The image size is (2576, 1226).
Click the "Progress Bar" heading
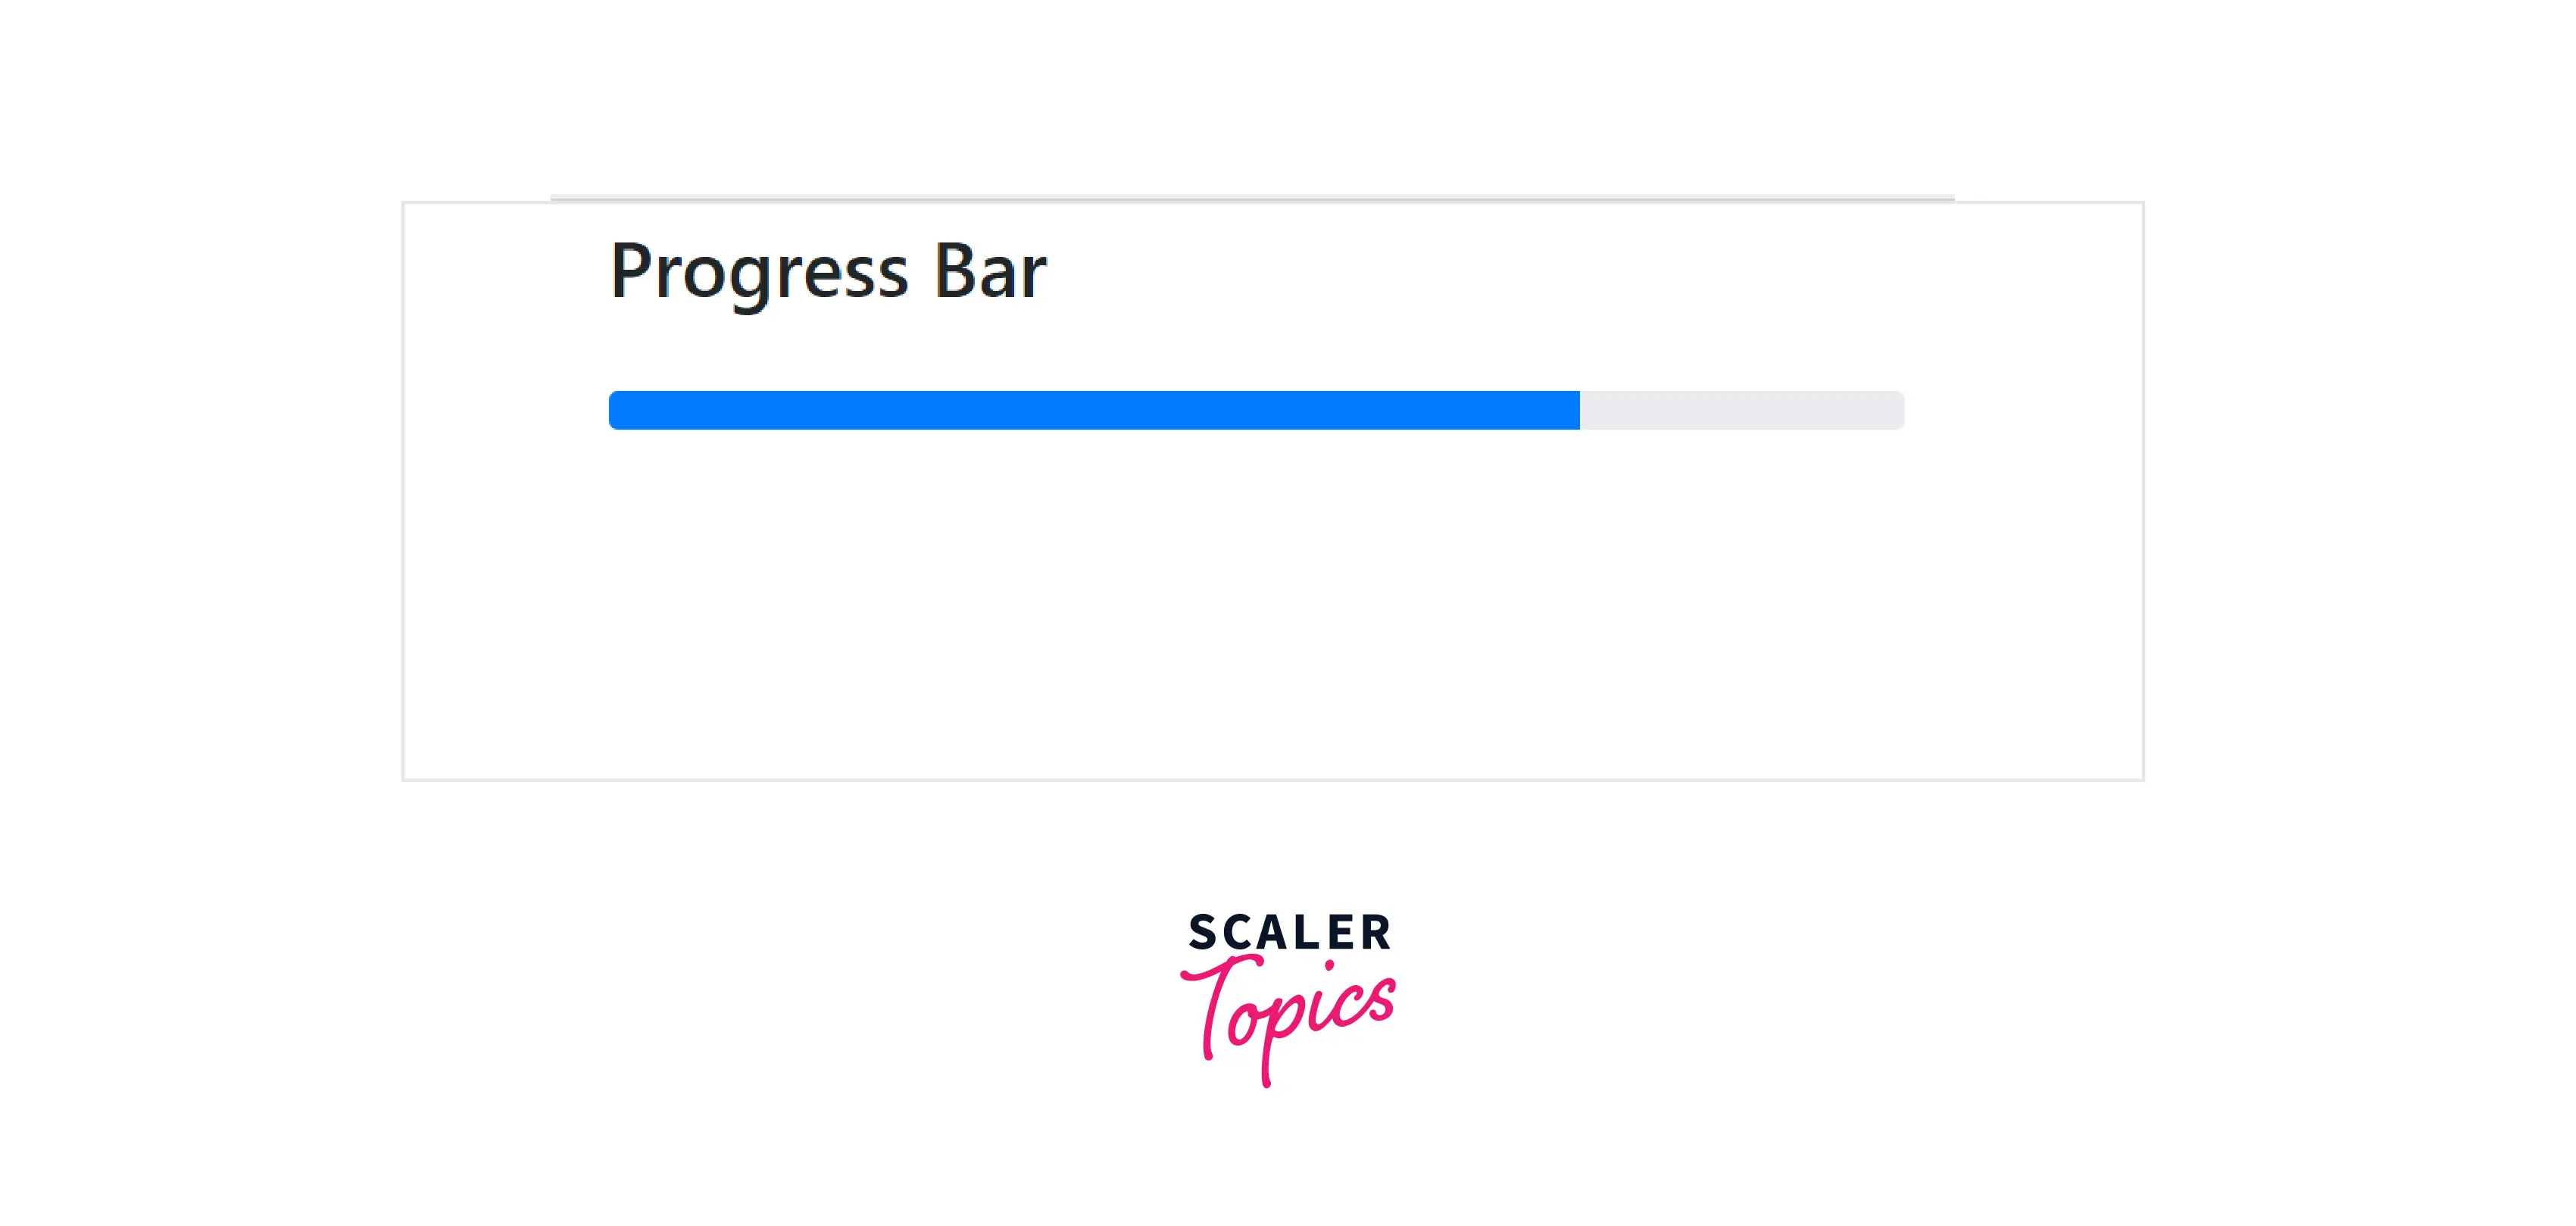pos(828,271)
